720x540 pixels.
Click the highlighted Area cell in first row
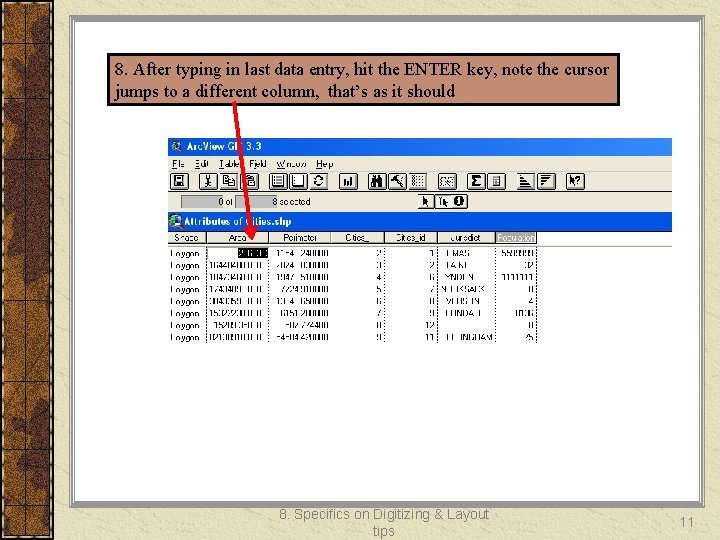[x=253, y=253]
